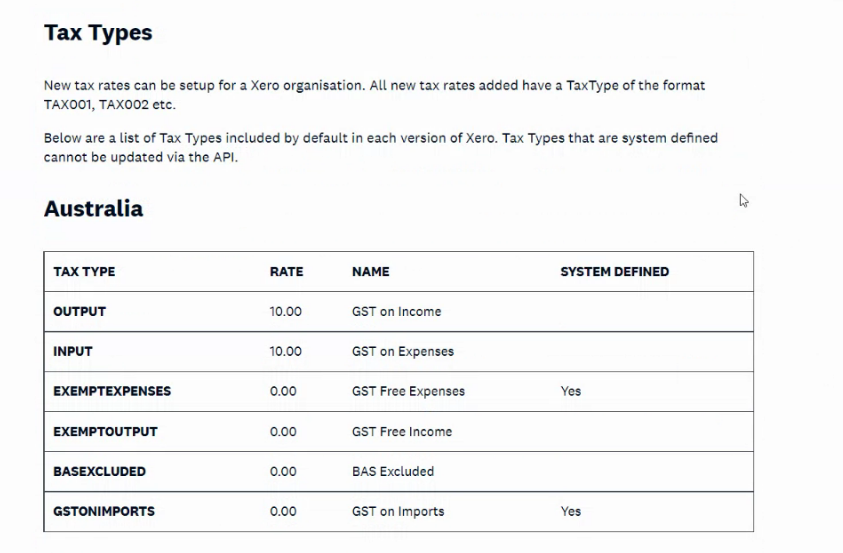Click the BAS Excluded name cell
The height and width of the screenshot is (553, 843).
[x=393, y=471]
